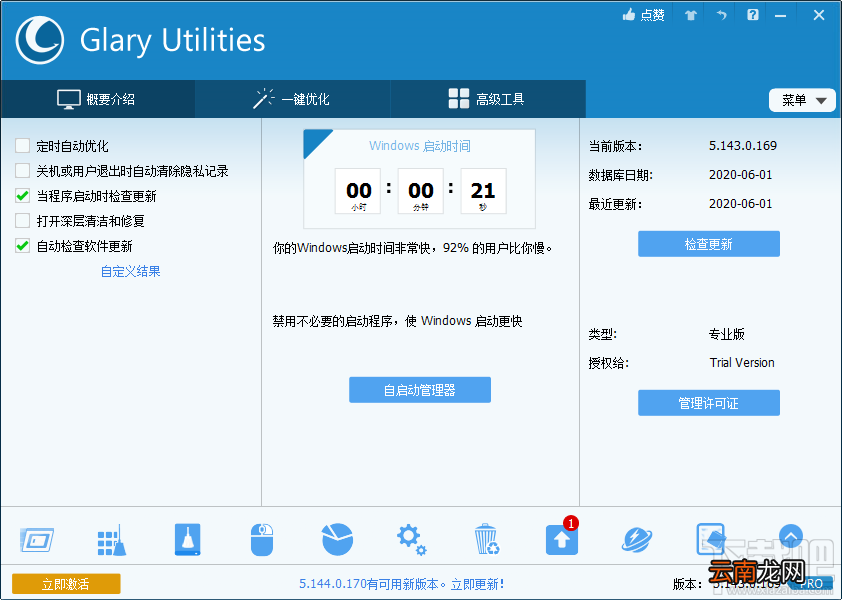842x600 pixels.
Task: Click the thumbs-up 点赞 icon
Action: (629, 15)
